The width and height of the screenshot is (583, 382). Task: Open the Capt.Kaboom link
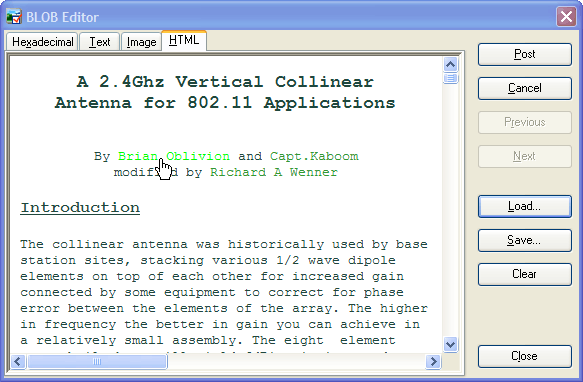click(x=314, y=156)
